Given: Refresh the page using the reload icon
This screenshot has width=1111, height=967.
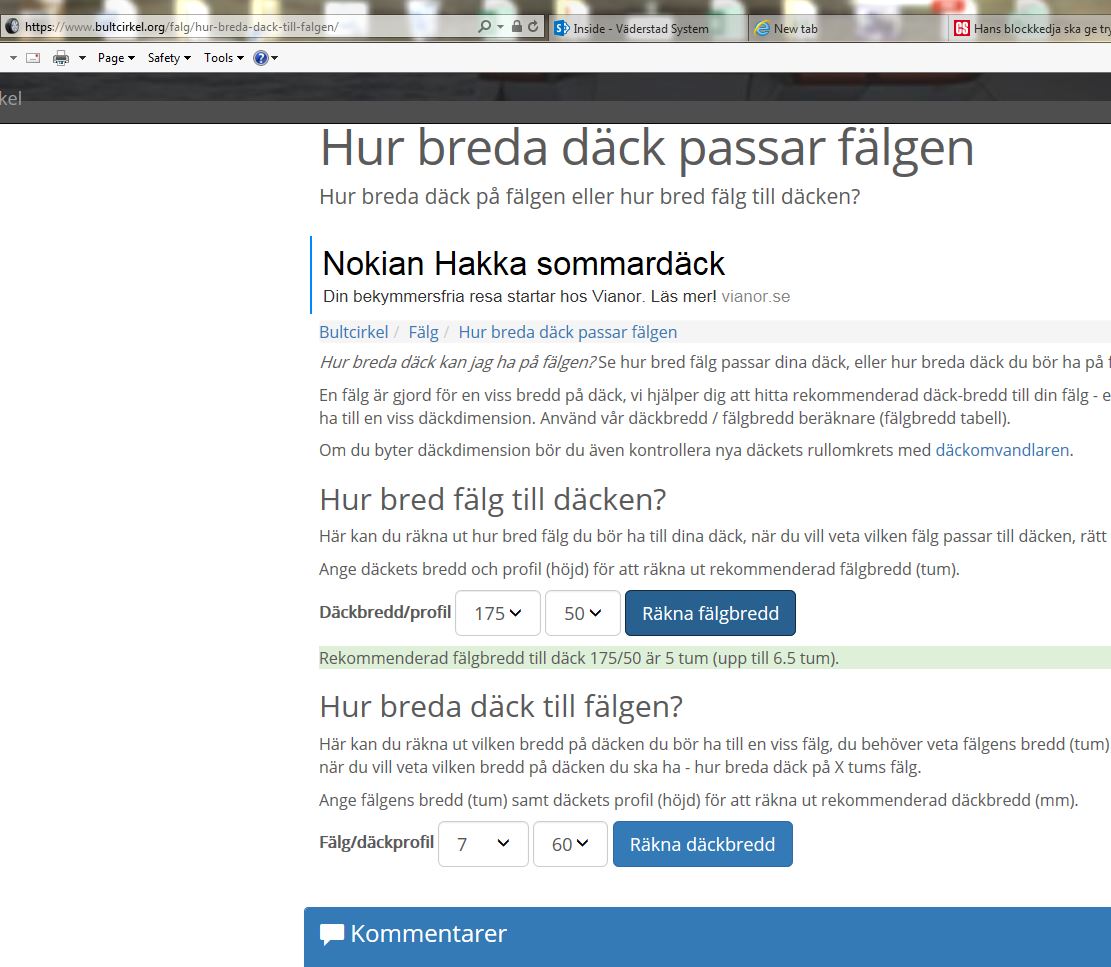Looking at the screenshot, I should (x=533, y=25).
